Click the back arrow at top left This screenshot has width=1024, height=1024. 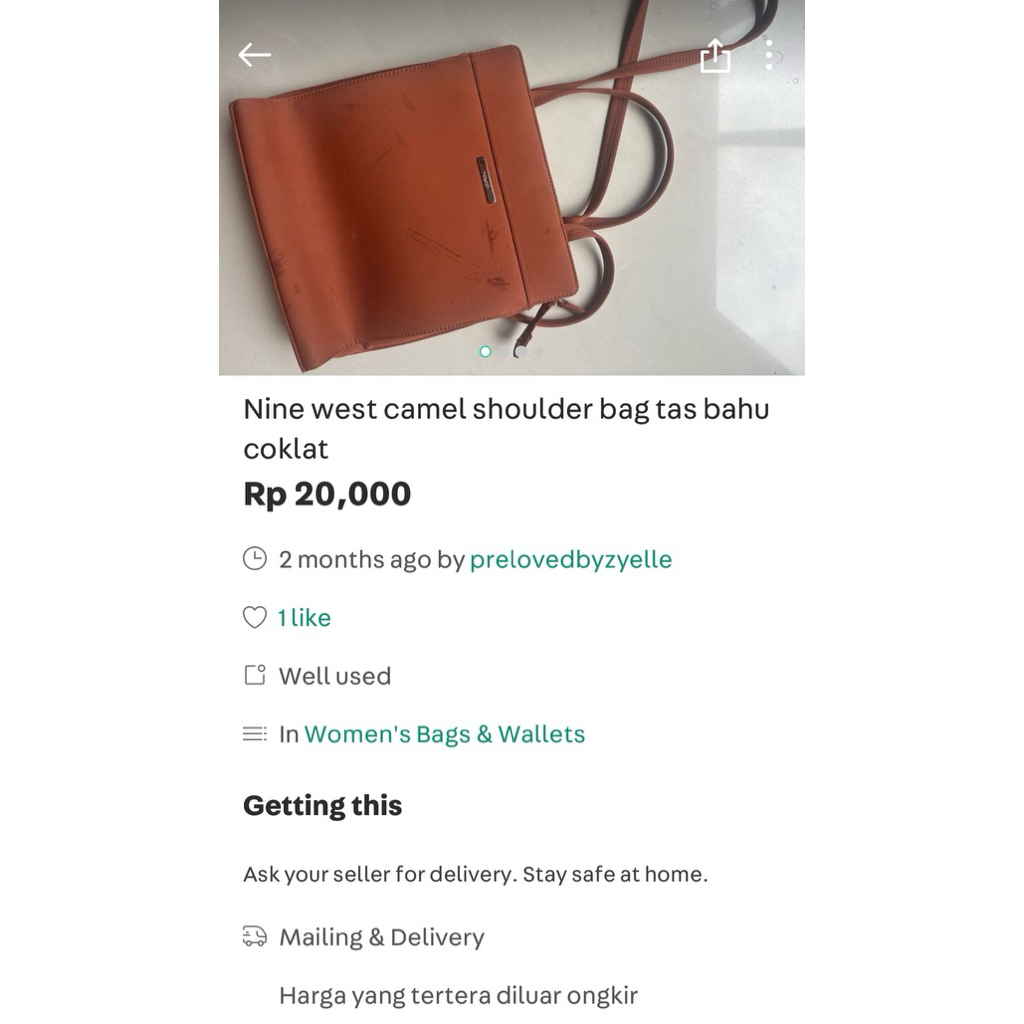(x=253, y=55)
